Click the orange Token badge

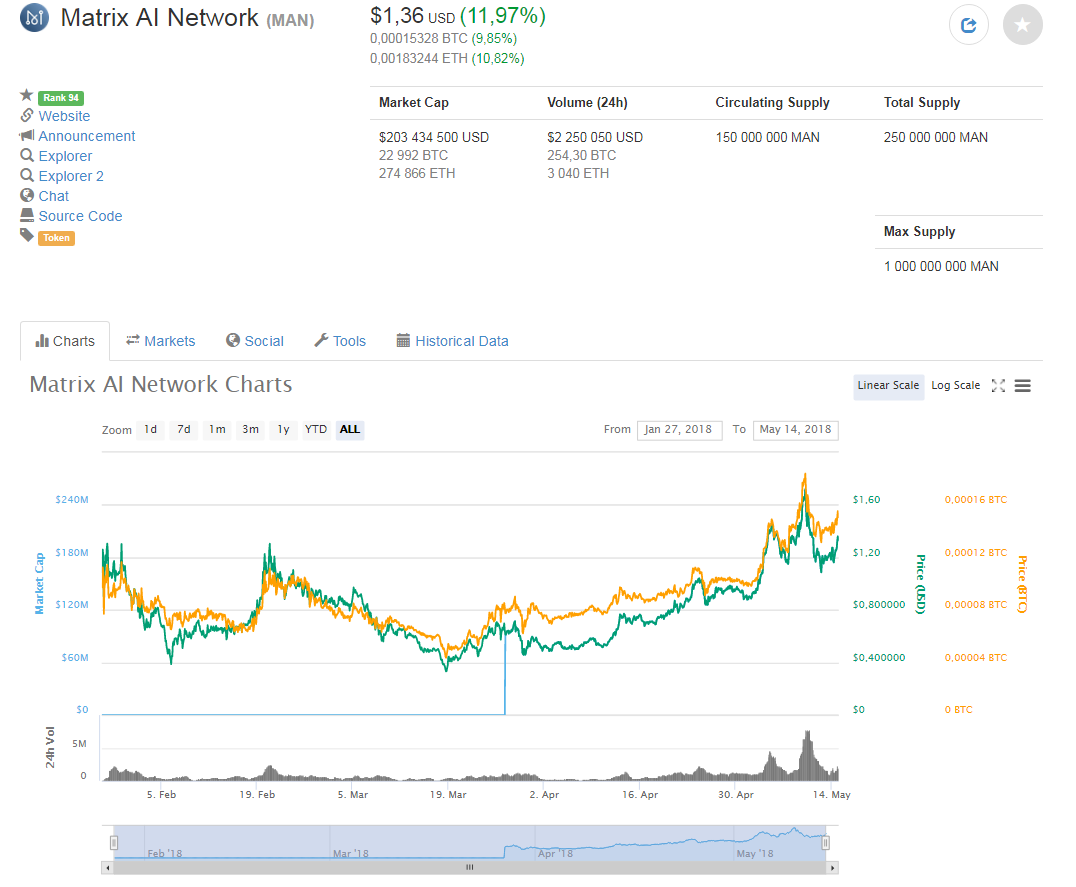56,238
